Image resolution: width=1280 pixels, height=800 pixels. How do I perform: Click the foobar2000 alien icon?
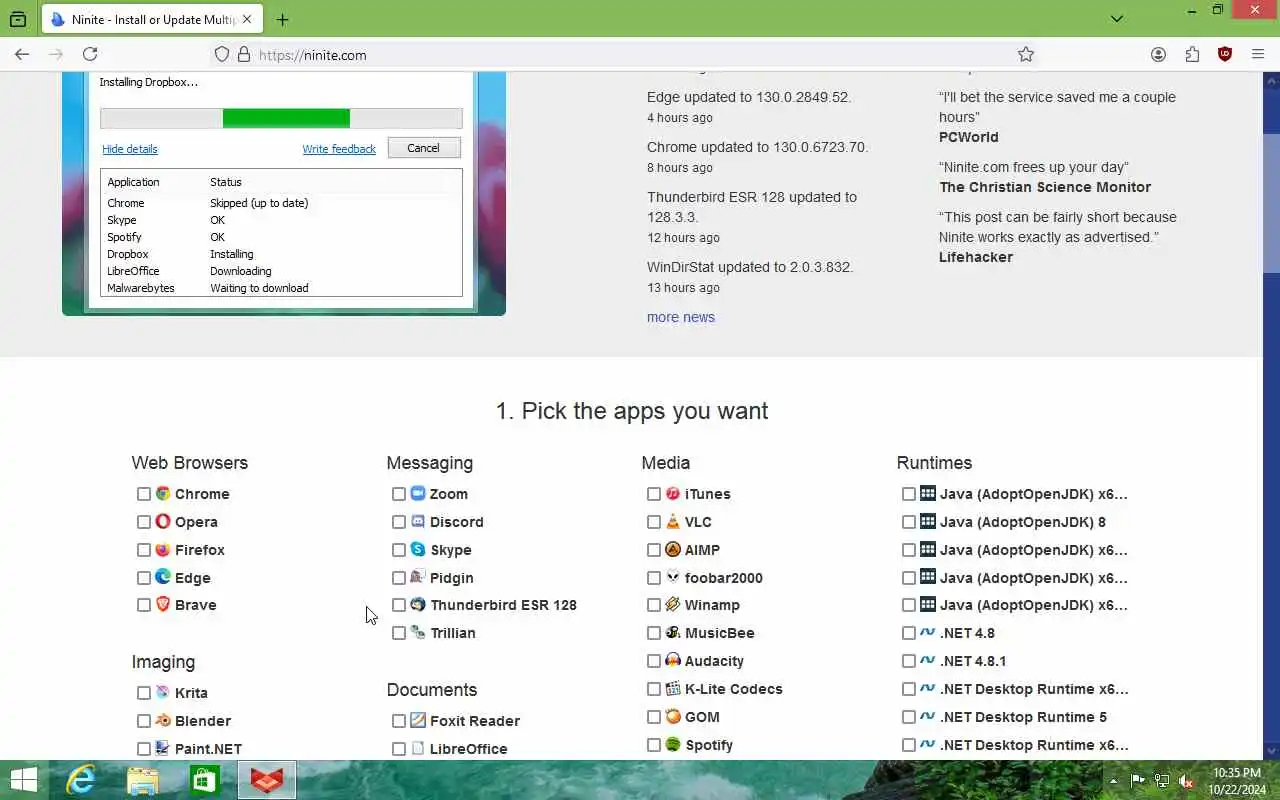point(673,578)
